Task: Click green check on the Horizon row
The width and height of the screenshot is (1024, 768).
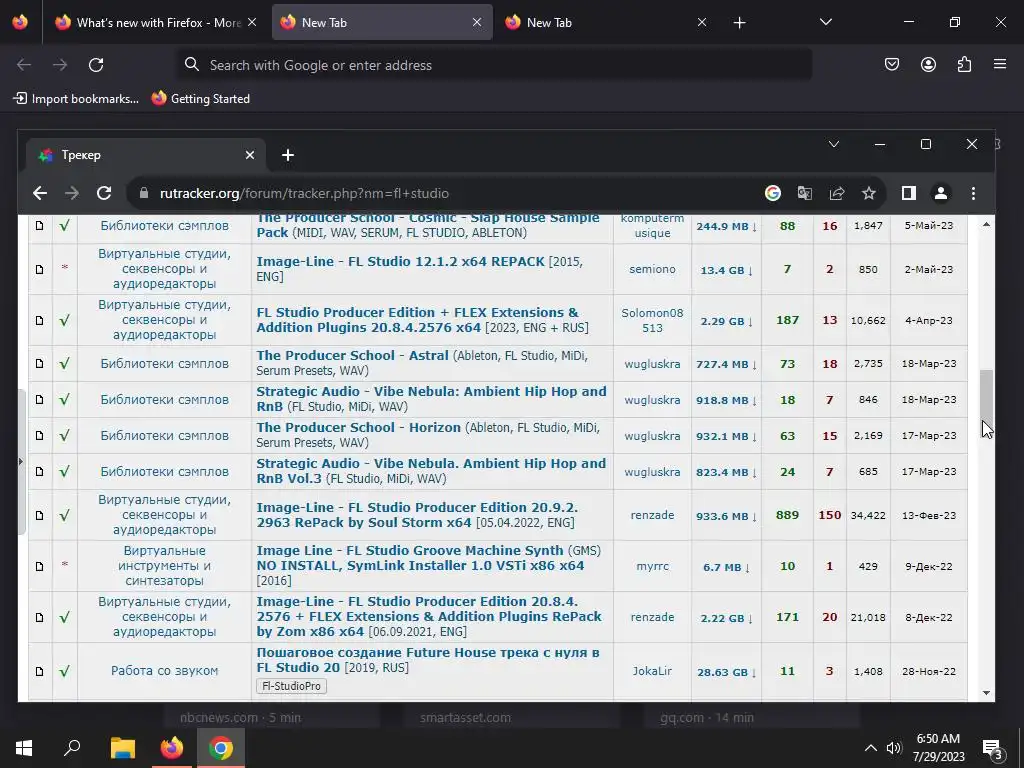Action: point(64,436)
